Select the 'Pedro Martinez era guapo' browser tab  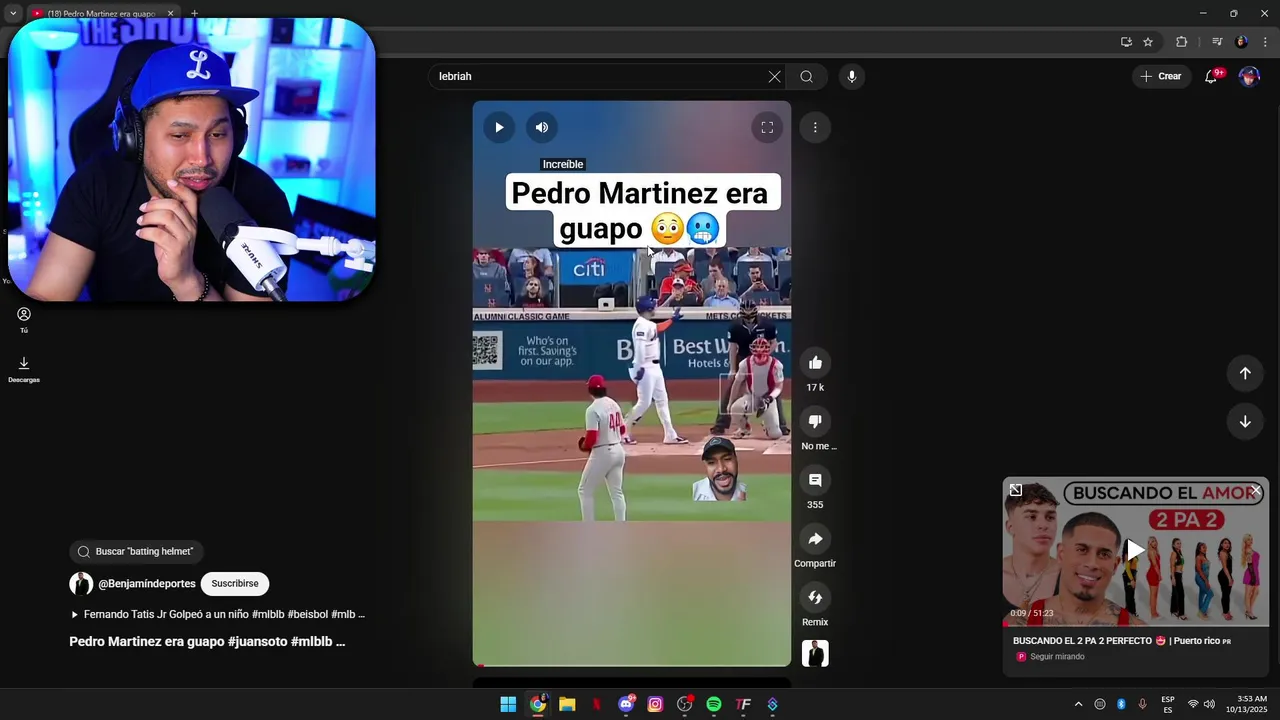(x=100, y=14)
